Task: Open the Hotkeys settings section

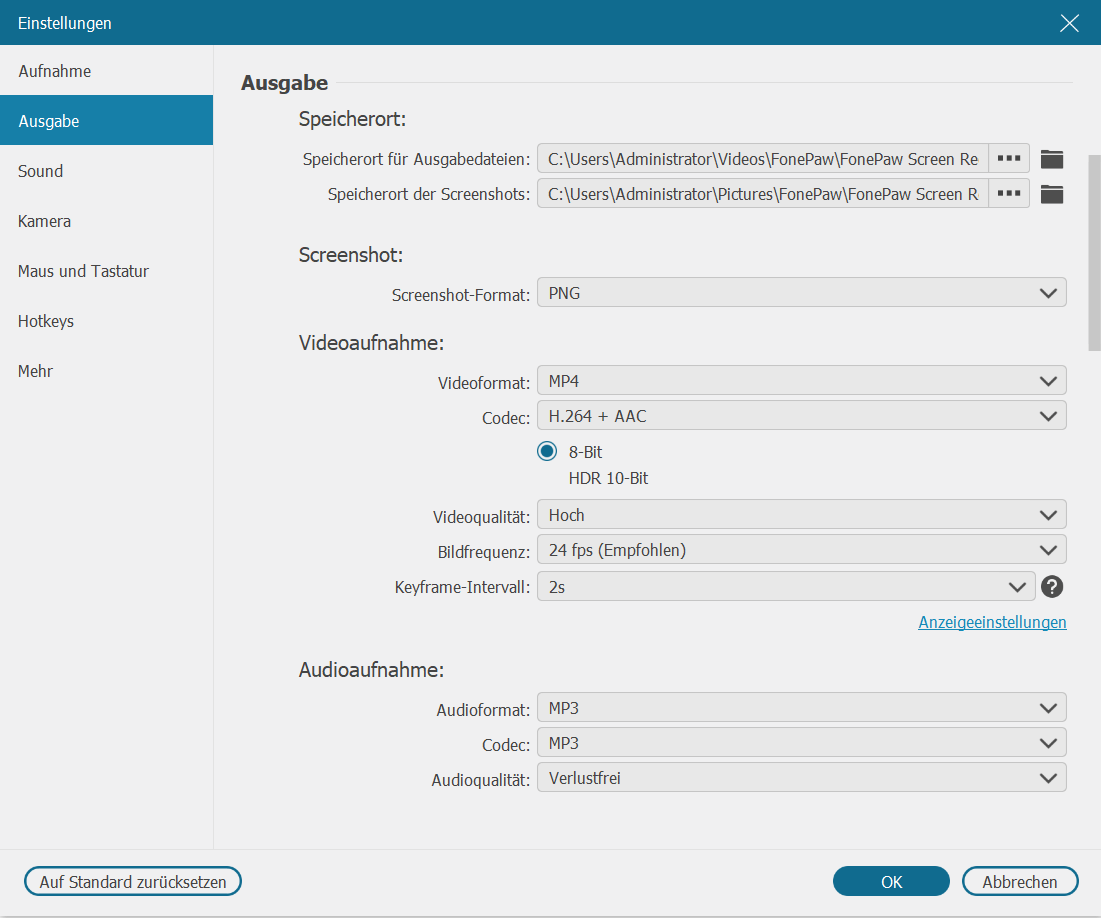Action: click(46, 321)
